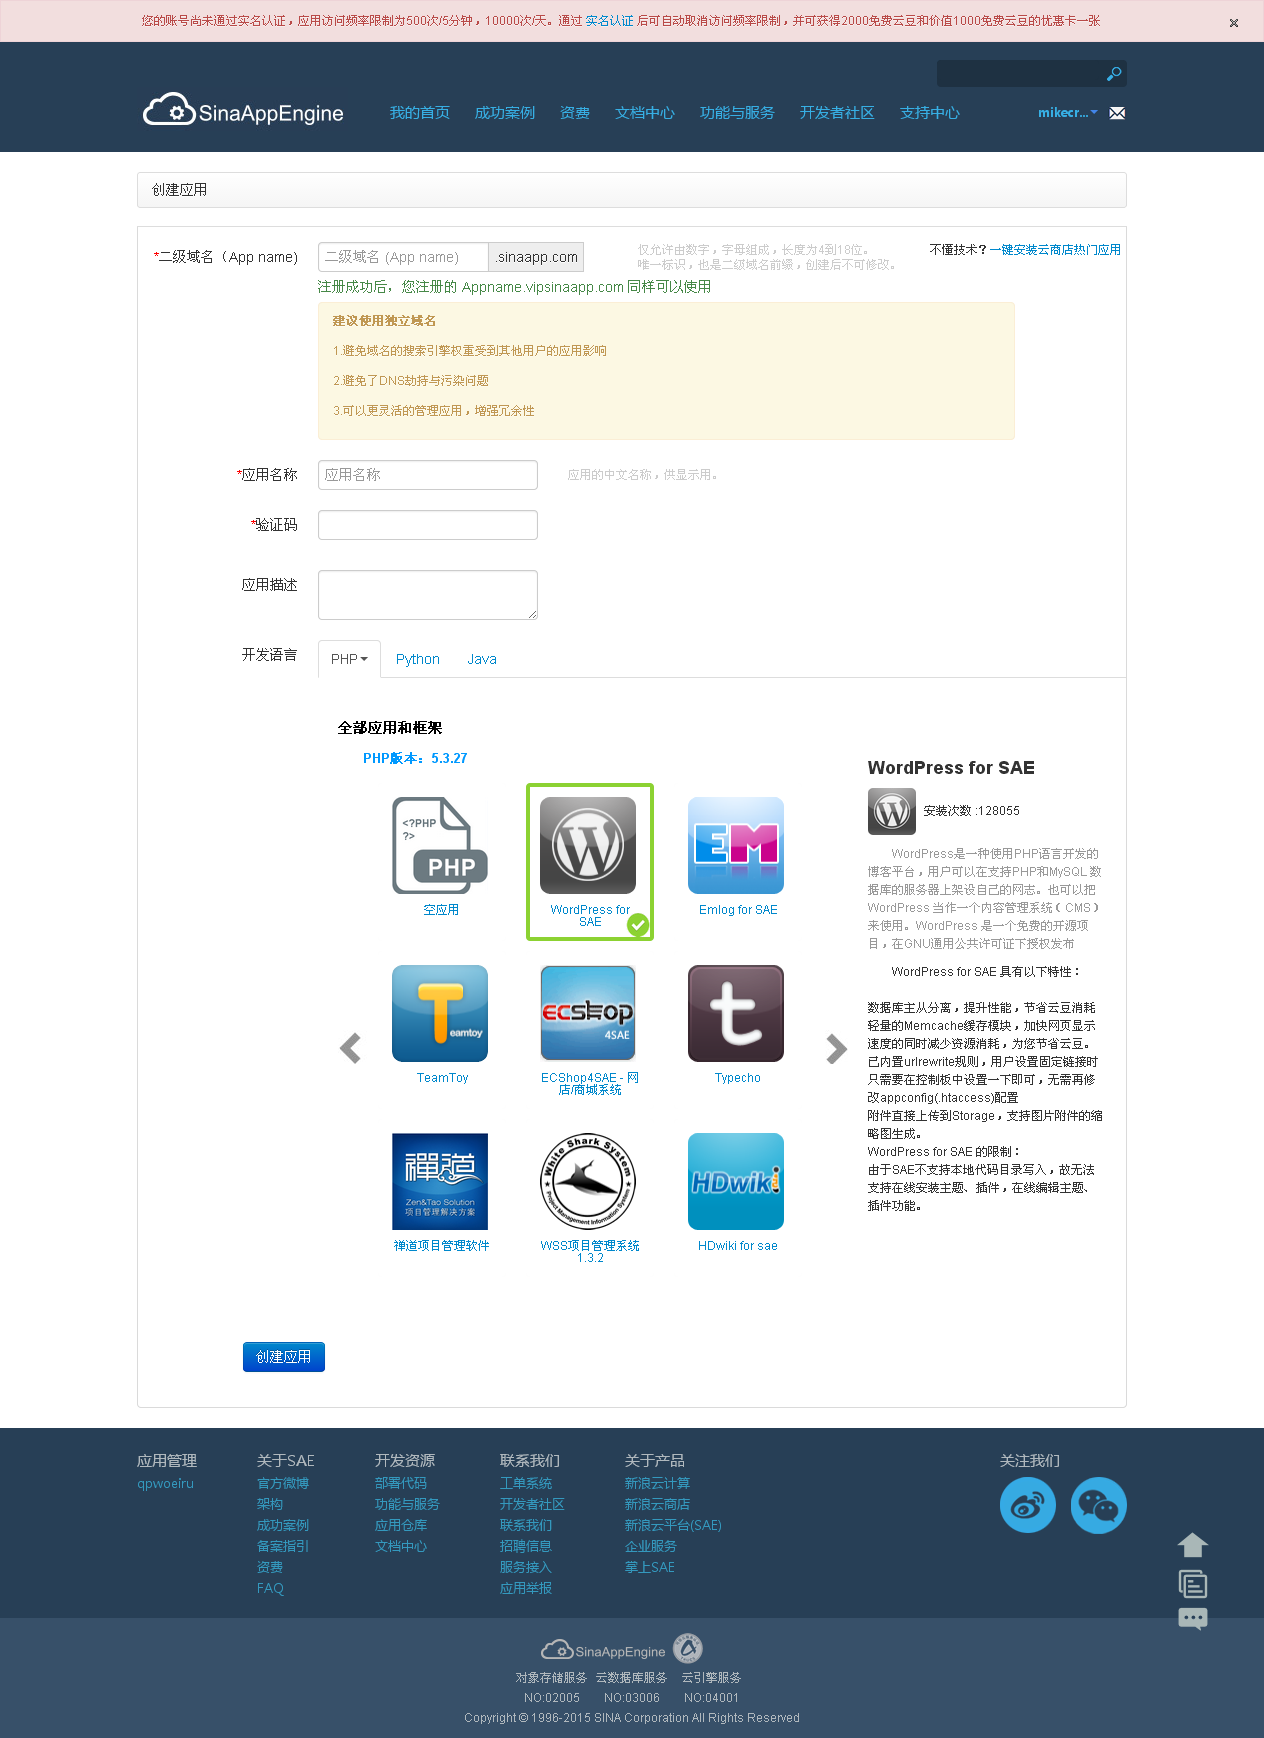The width and height of the screenshot is (1264, 1738).
Task: Open FAQ footer link
Action: 270,1589
